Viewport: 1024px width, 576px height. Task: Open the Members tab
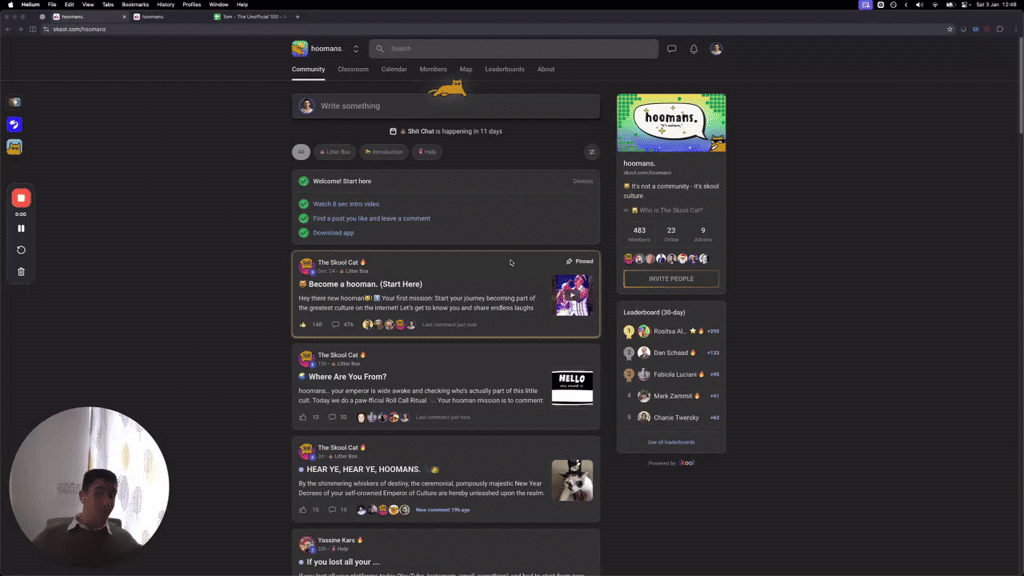coord(433,69)
